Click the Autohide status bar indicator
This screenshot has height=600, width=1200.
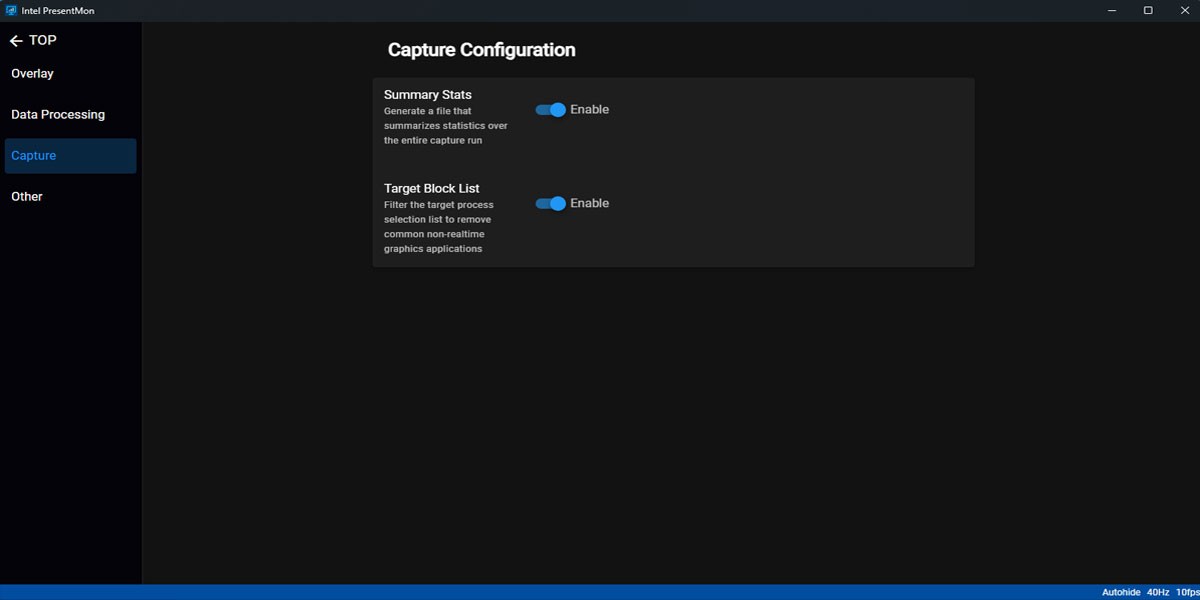click(x=1120, y=592)
